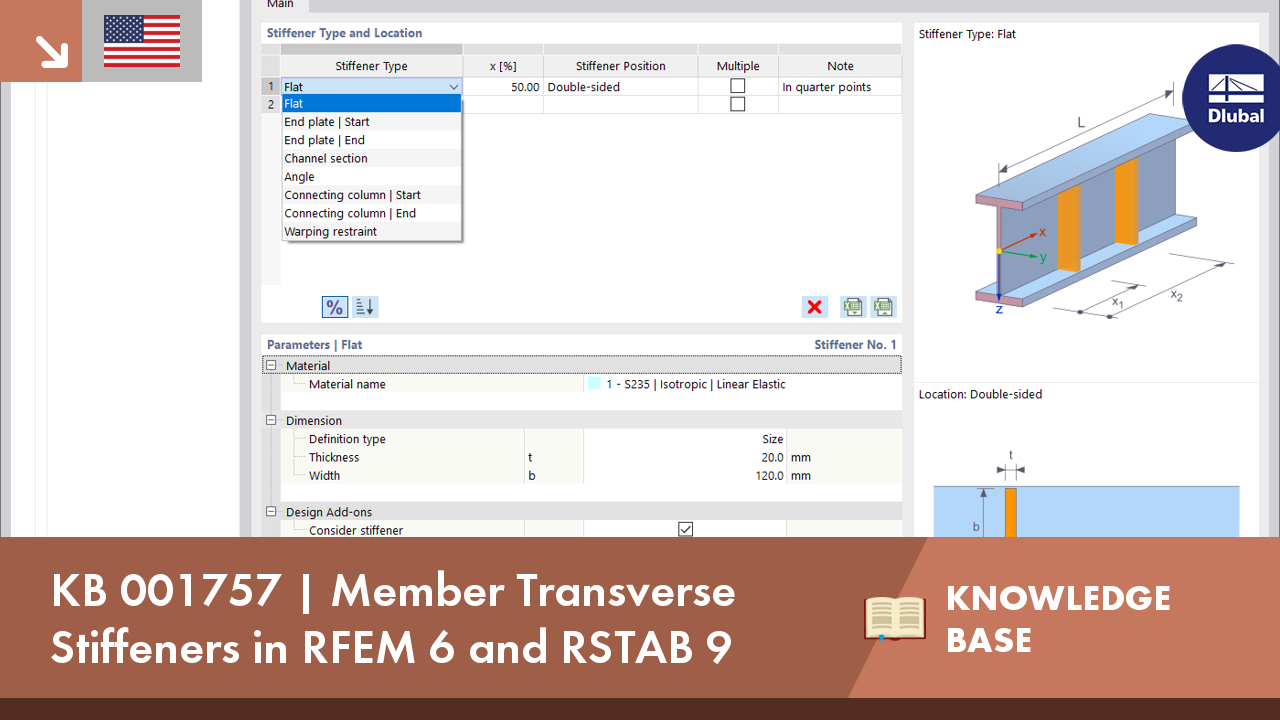Tick the Multiple checkbox in row 2
Image resolution: width=1280 pixels, height=720 pixels.
pos(738,104)
